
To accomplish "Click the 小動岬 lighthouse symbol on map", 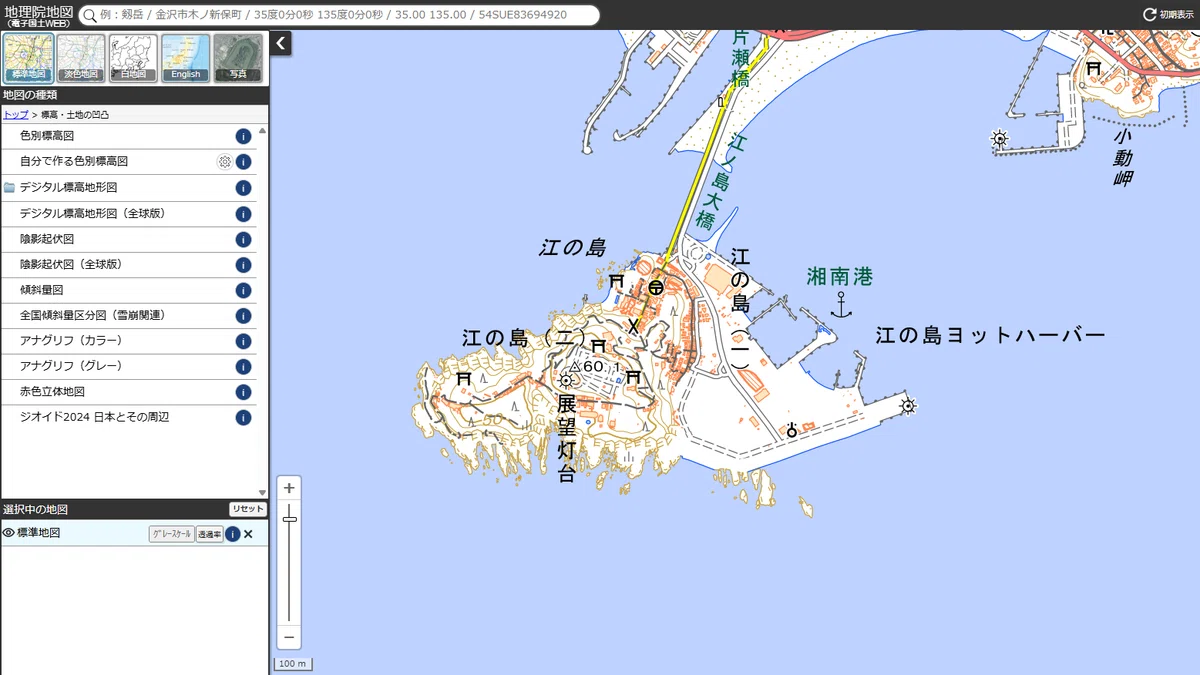I will 998,139.
